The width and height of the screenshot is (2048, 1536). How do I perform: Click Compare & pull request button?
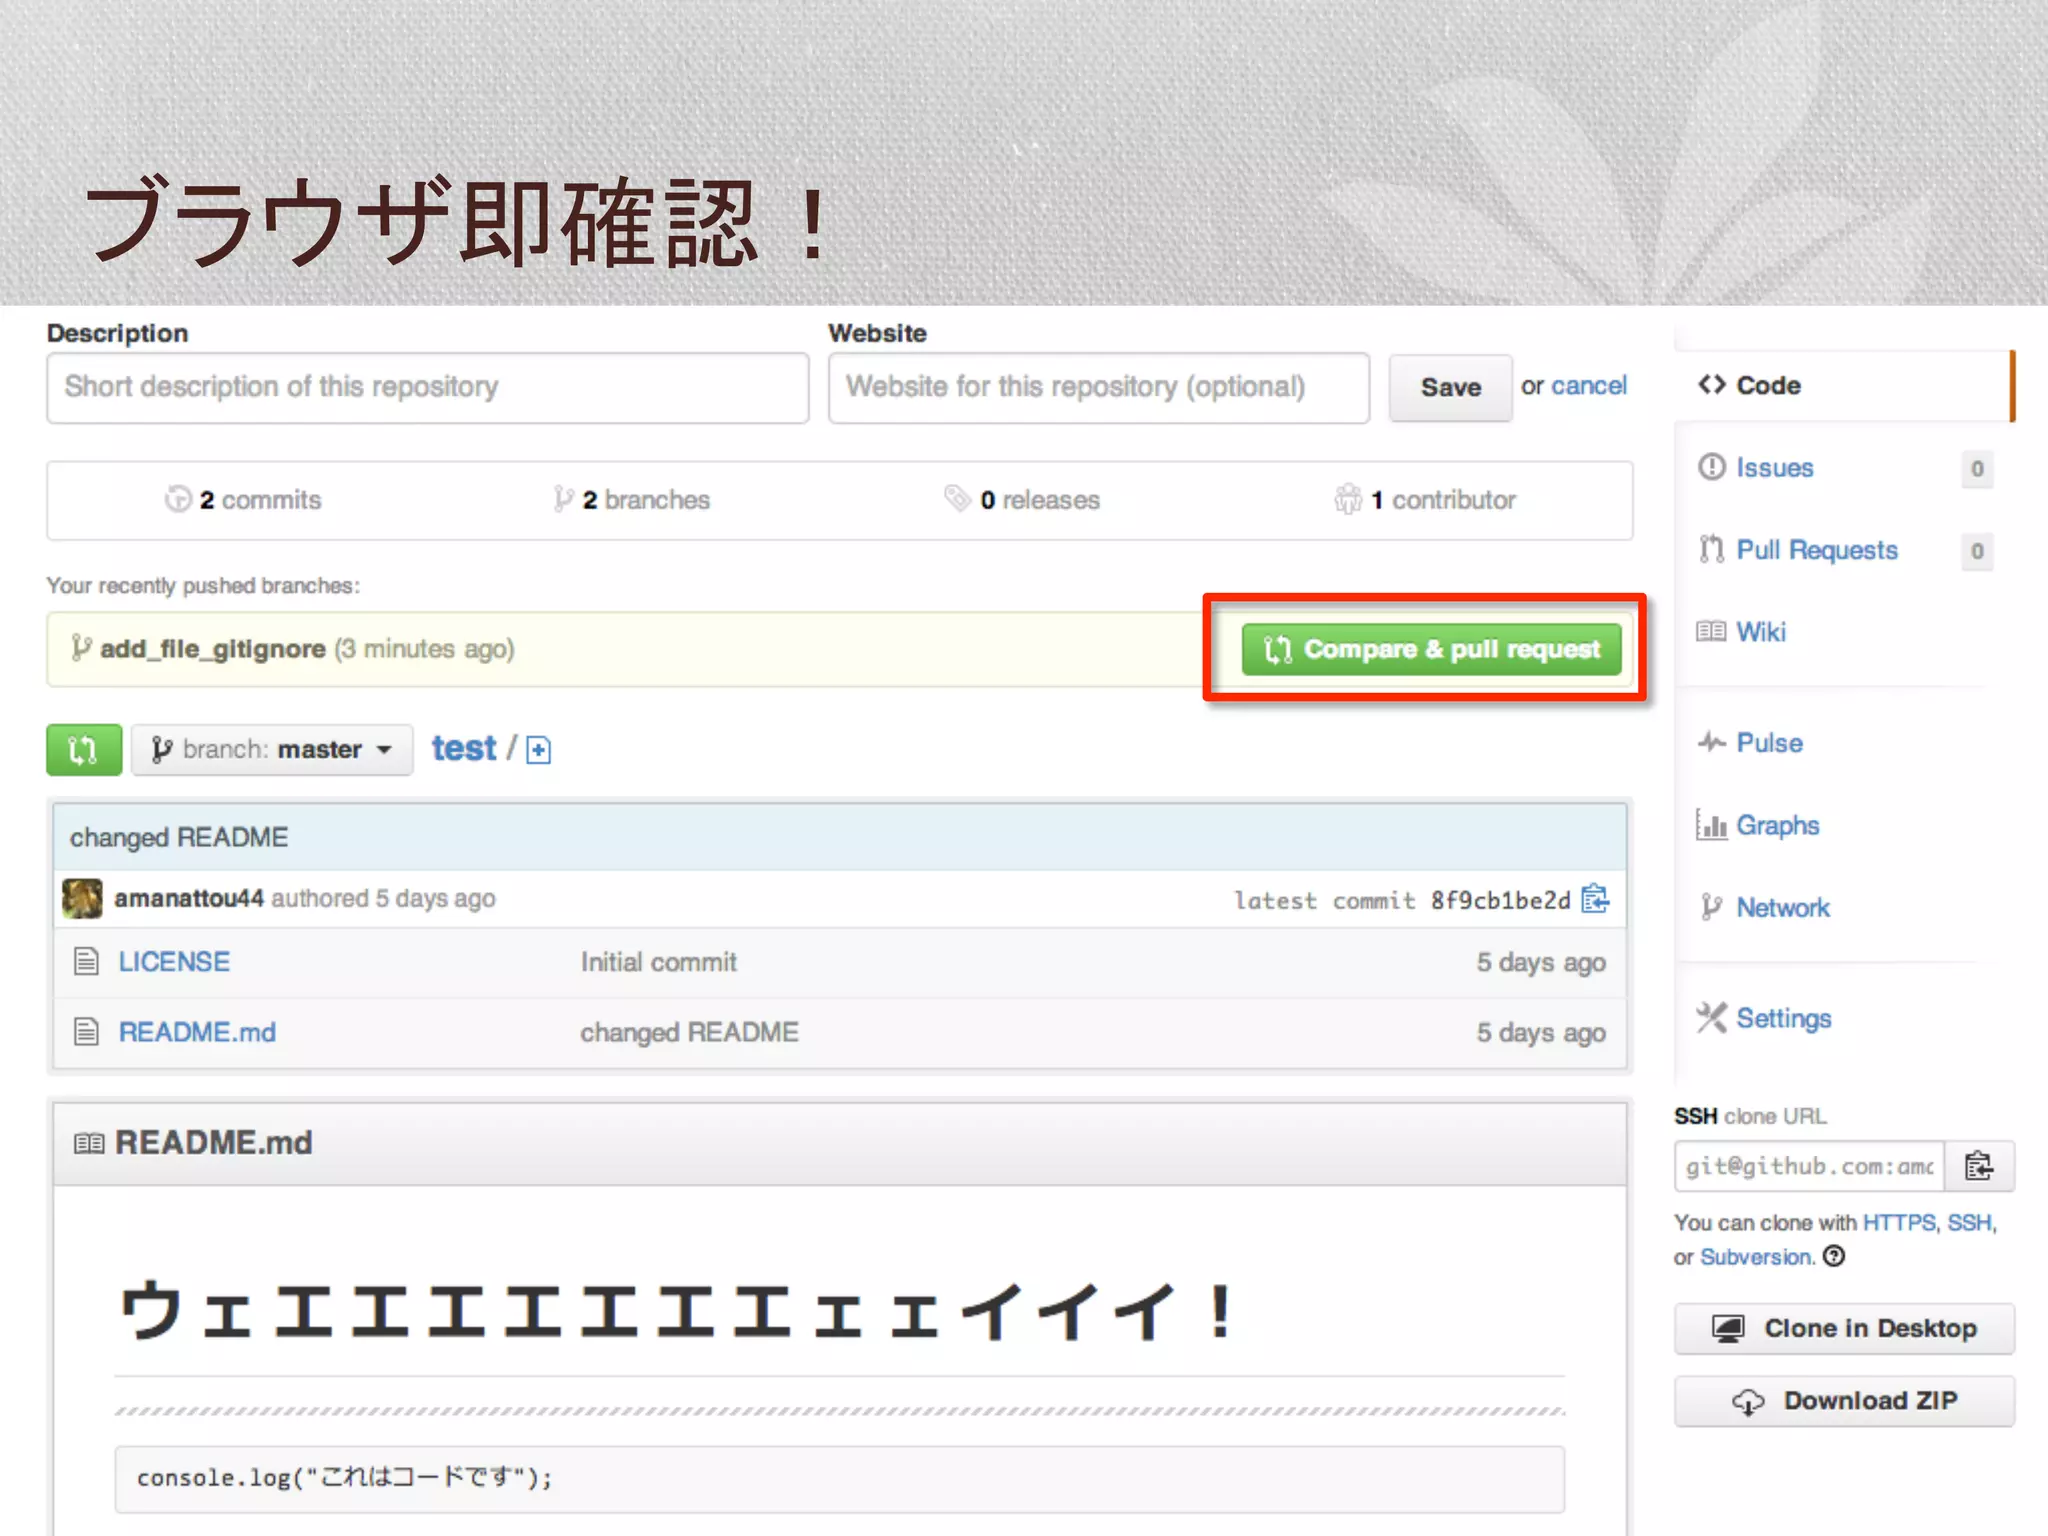1431,650
